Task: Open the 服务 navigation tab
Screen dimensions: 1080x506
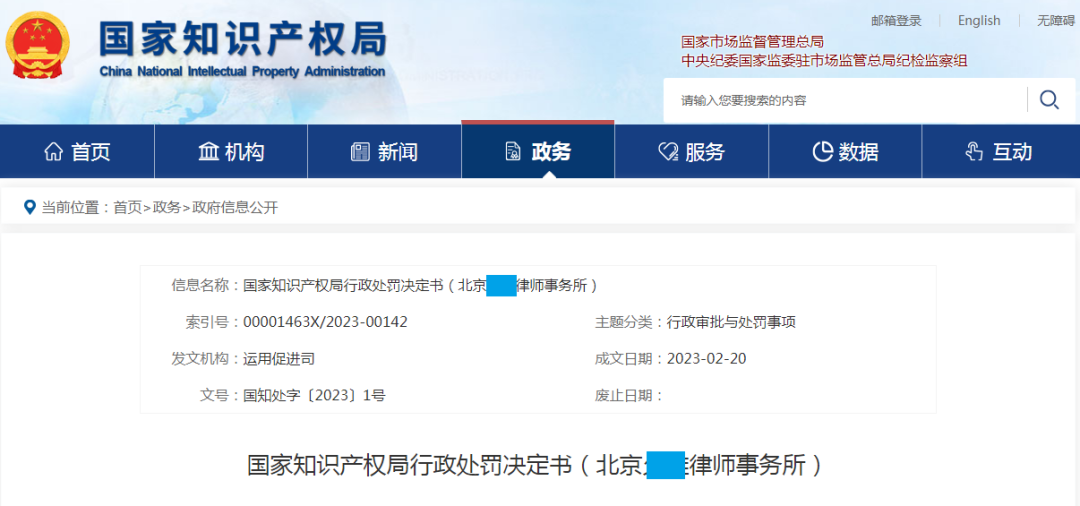Action: pos(692,151)
